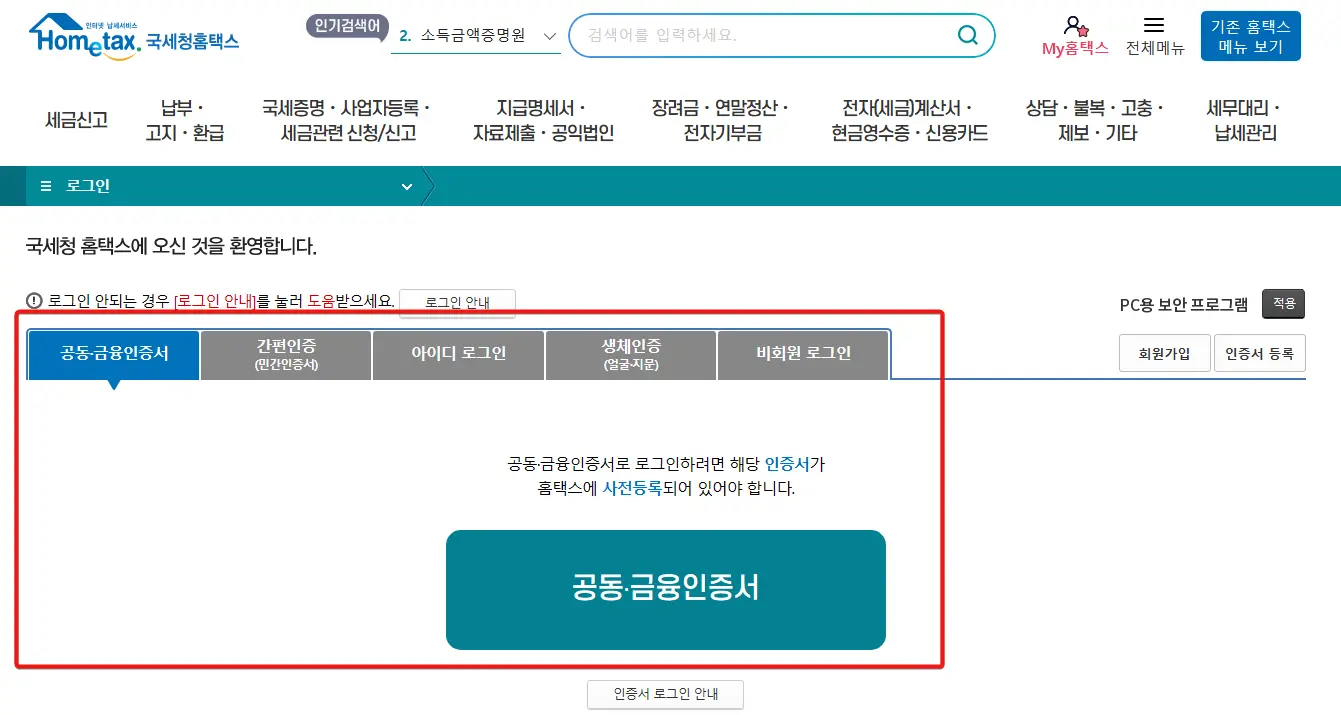1341x715 pixels.
Task: Select the 생체인증 tab
Action: pos(630,354)
